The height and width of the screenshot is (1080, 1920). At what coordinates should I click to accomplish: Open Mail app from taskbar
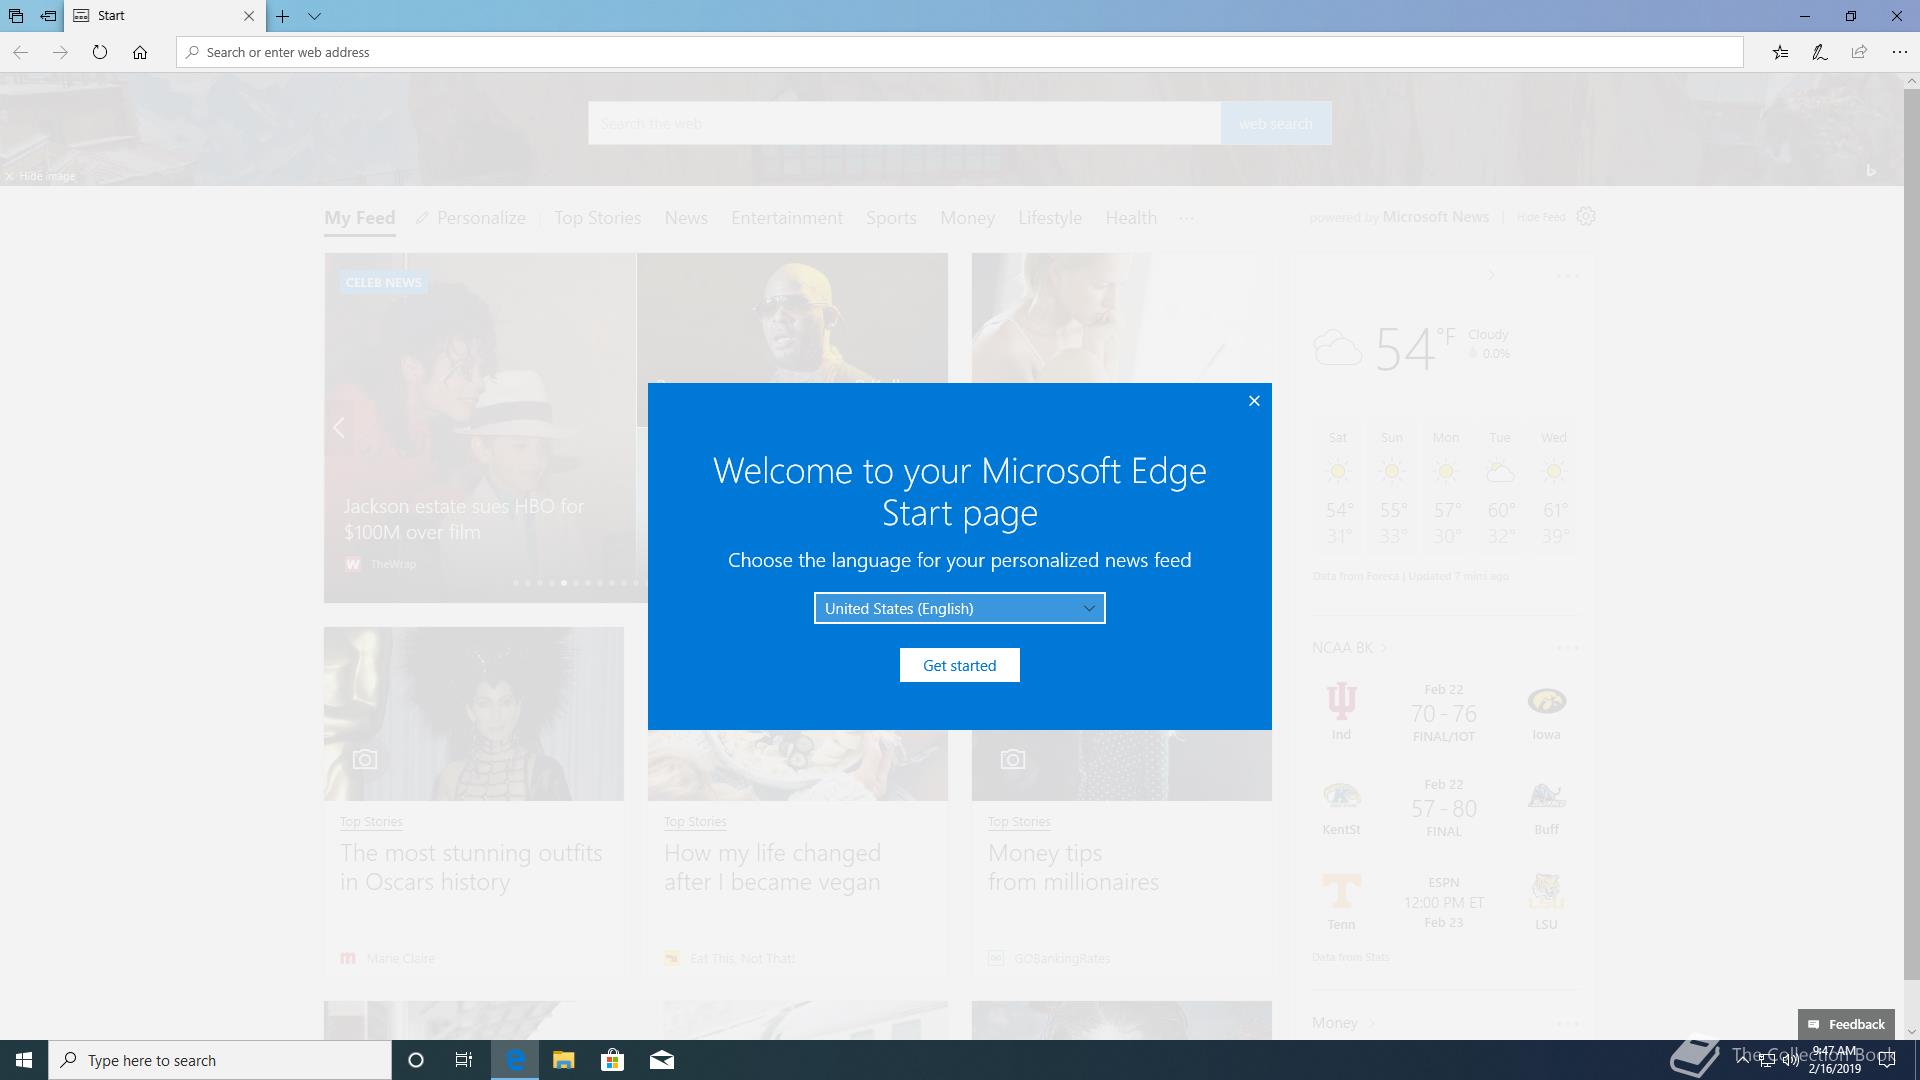coord(661,1060)
